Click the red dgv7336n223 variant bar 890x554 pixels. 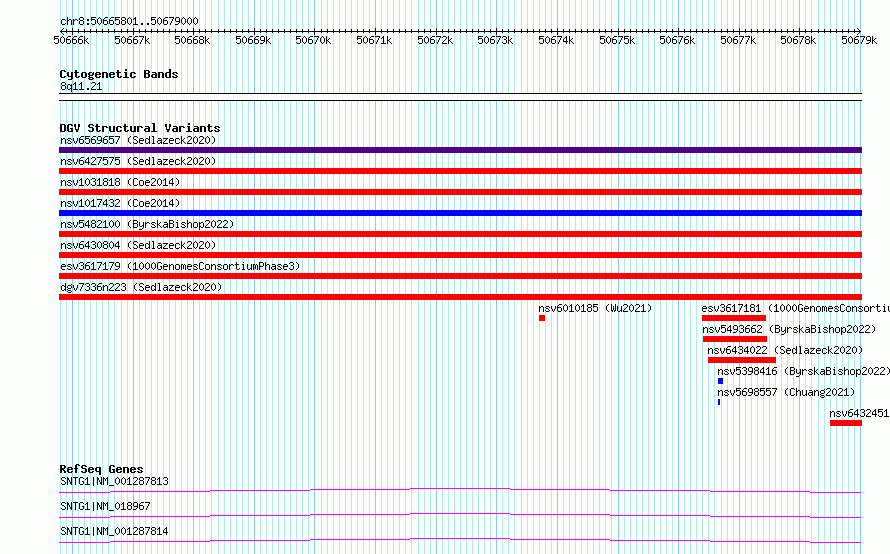460,297
